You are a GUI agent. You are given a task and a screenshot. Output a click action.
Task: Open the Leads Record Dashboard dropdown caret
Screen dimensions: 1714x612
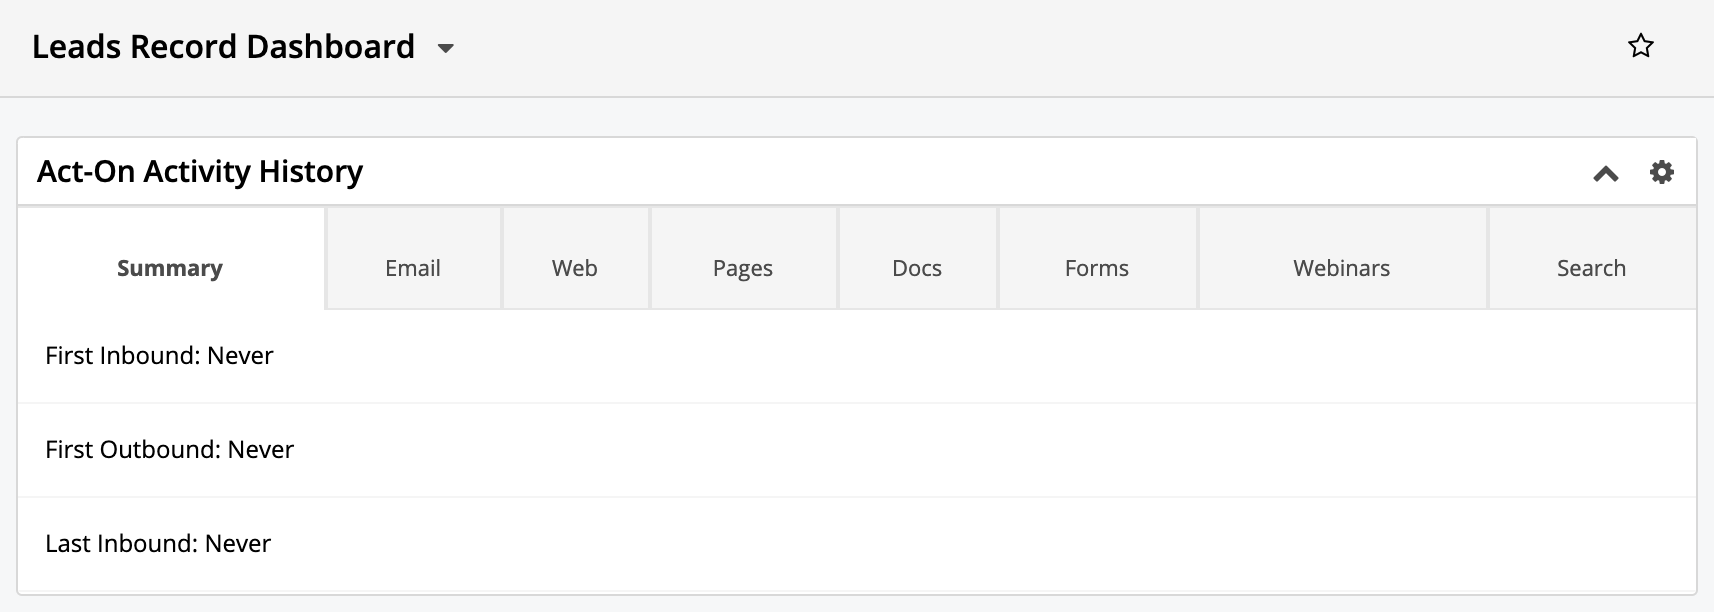[446, 48]
